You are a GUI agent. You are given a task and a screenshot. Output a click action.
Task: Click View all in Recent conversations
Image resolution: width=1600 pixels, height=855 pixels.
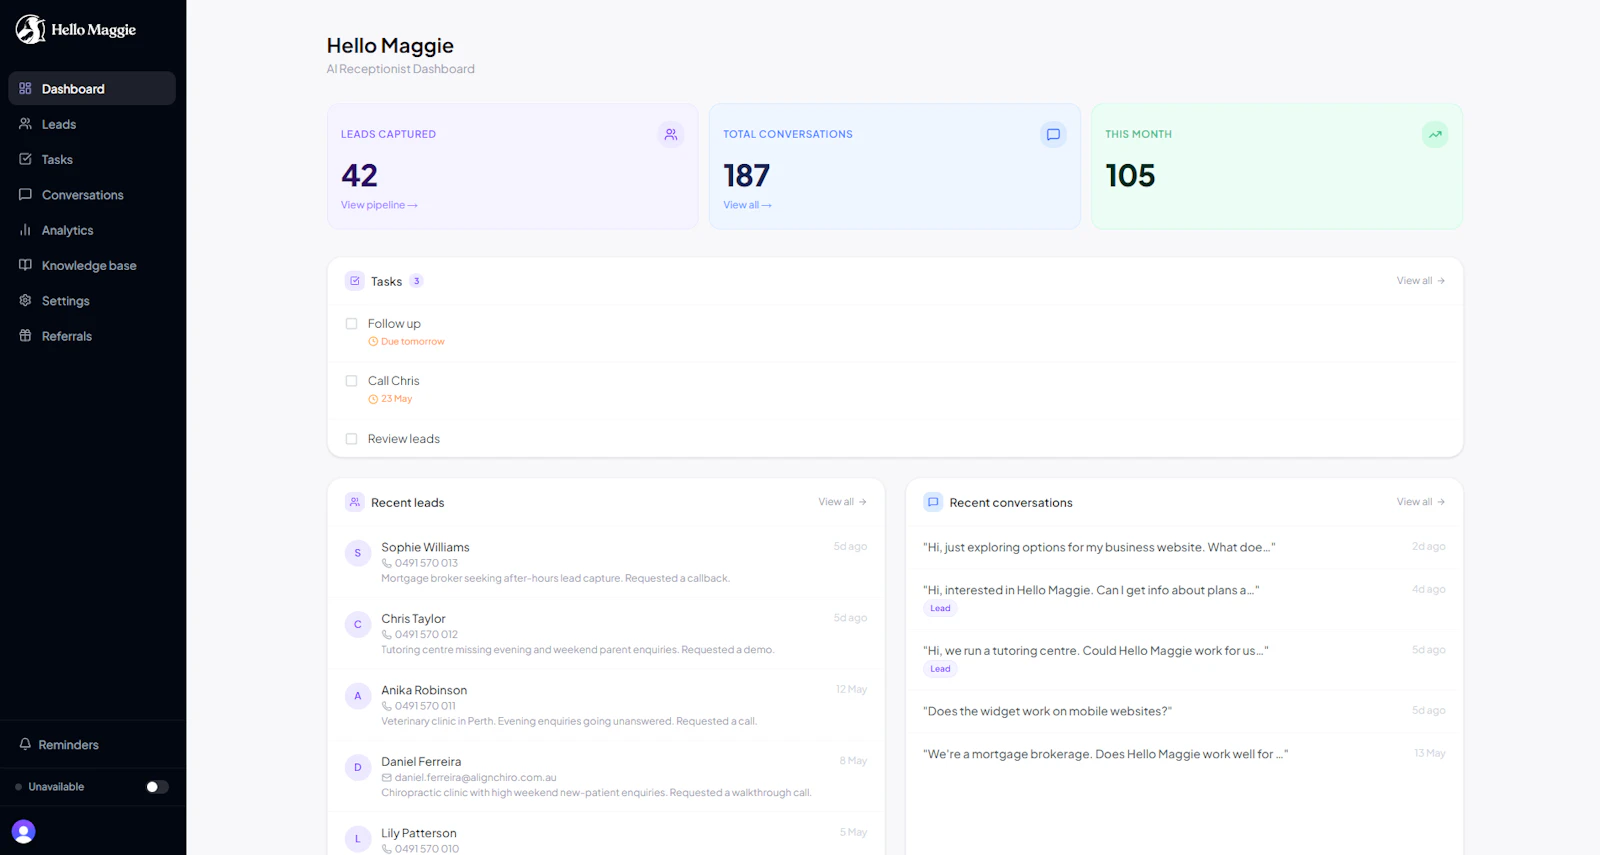[x=1420, y=502]
